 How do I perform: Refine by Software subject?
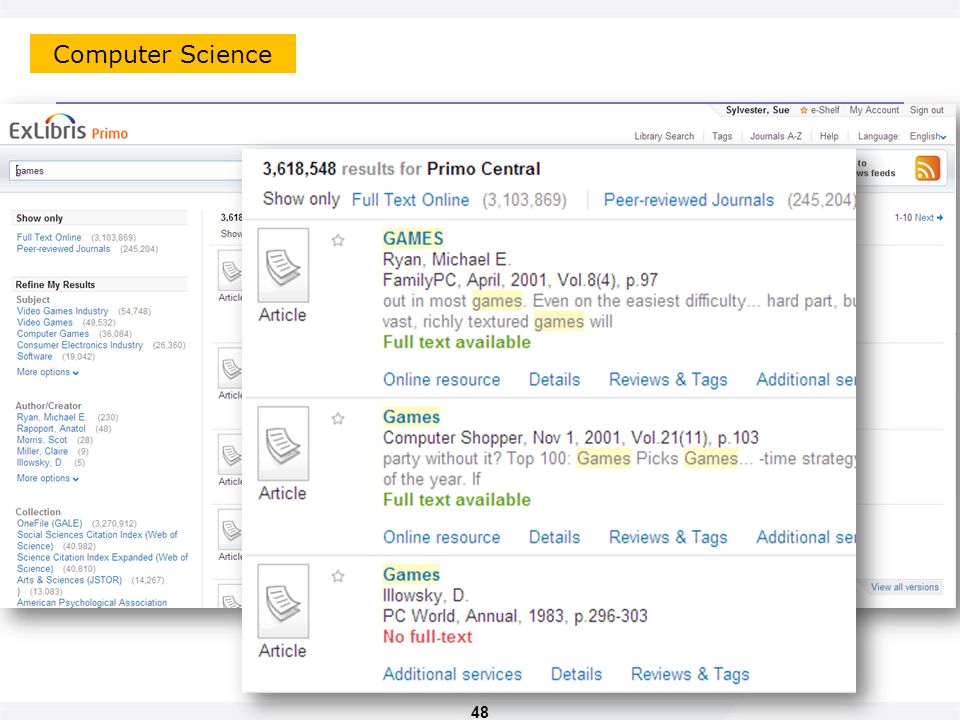pos(34,356)
